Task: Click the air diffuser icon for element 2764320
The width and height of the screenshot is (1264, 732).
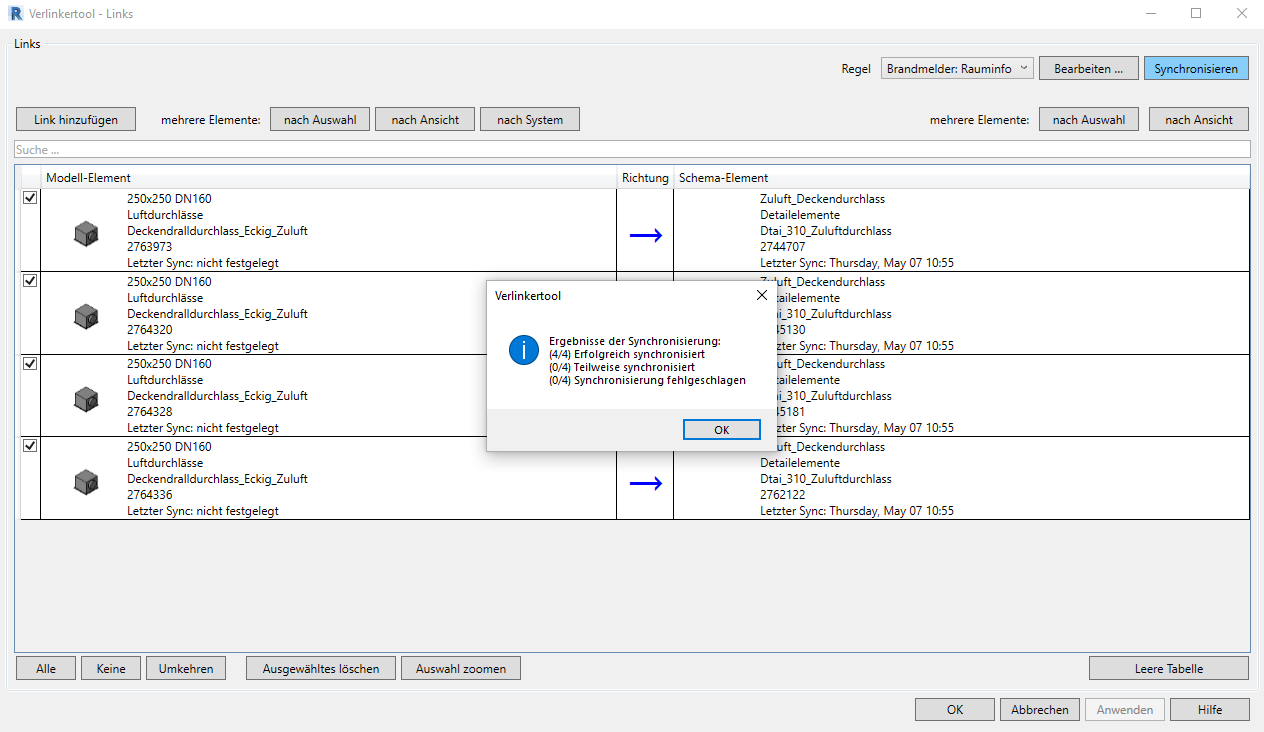Action: [86, 317]
